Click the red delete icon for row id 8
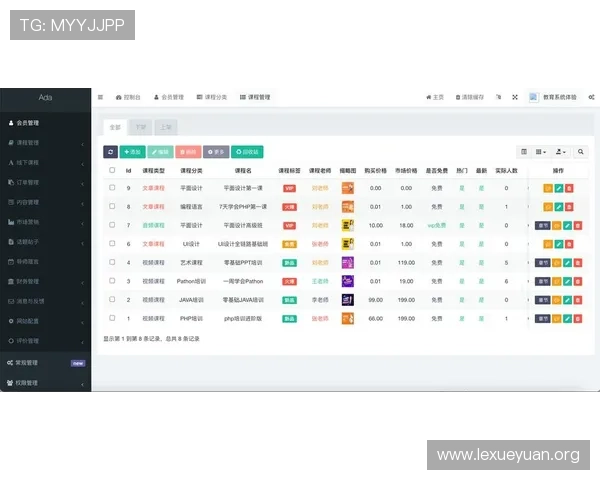 [569, 207]
